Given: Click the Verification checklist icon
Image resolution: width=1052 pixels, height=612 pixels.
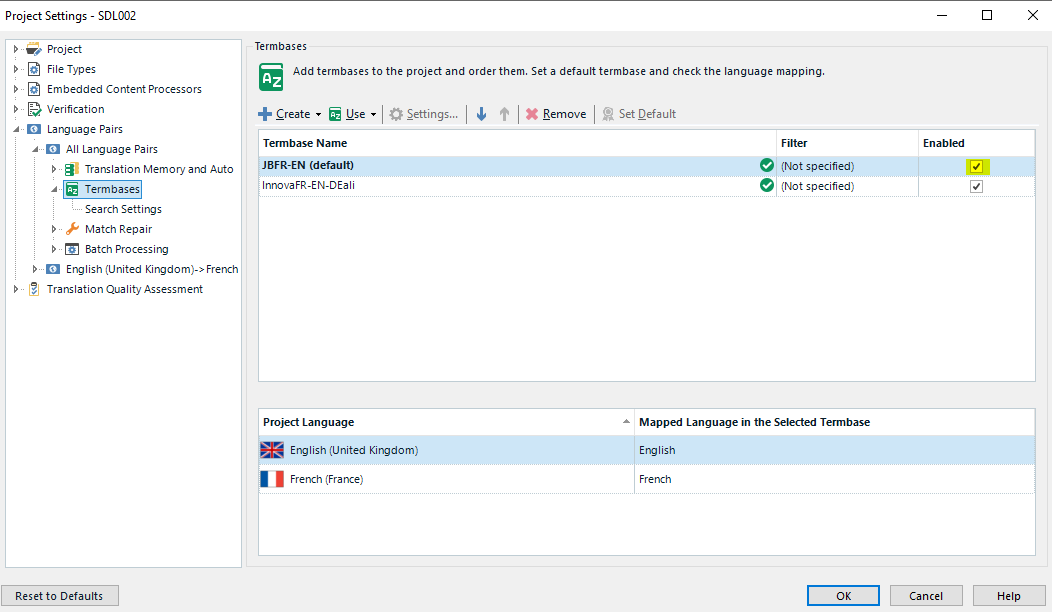Looking at the screenshot, I should point(34,109).
